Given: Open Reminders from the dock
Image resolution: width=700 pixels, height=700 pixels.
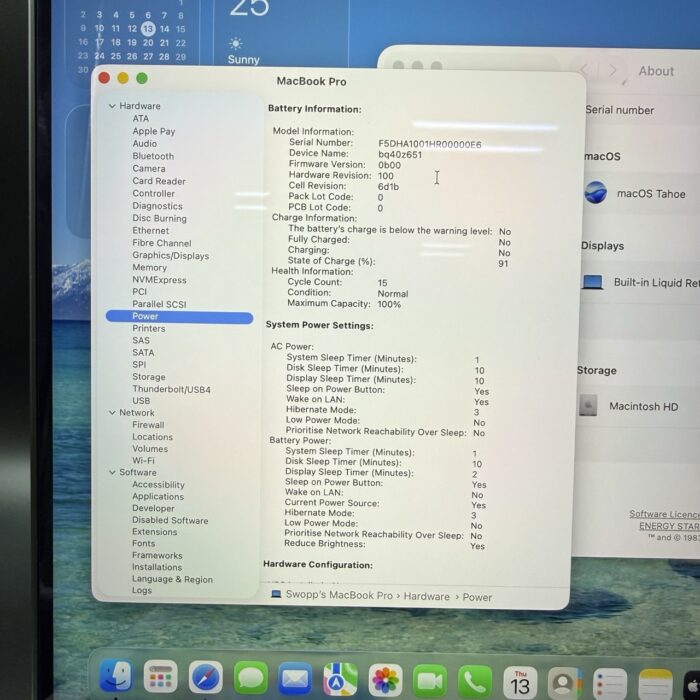Looking at the screenshot, I should pos(610,683).
